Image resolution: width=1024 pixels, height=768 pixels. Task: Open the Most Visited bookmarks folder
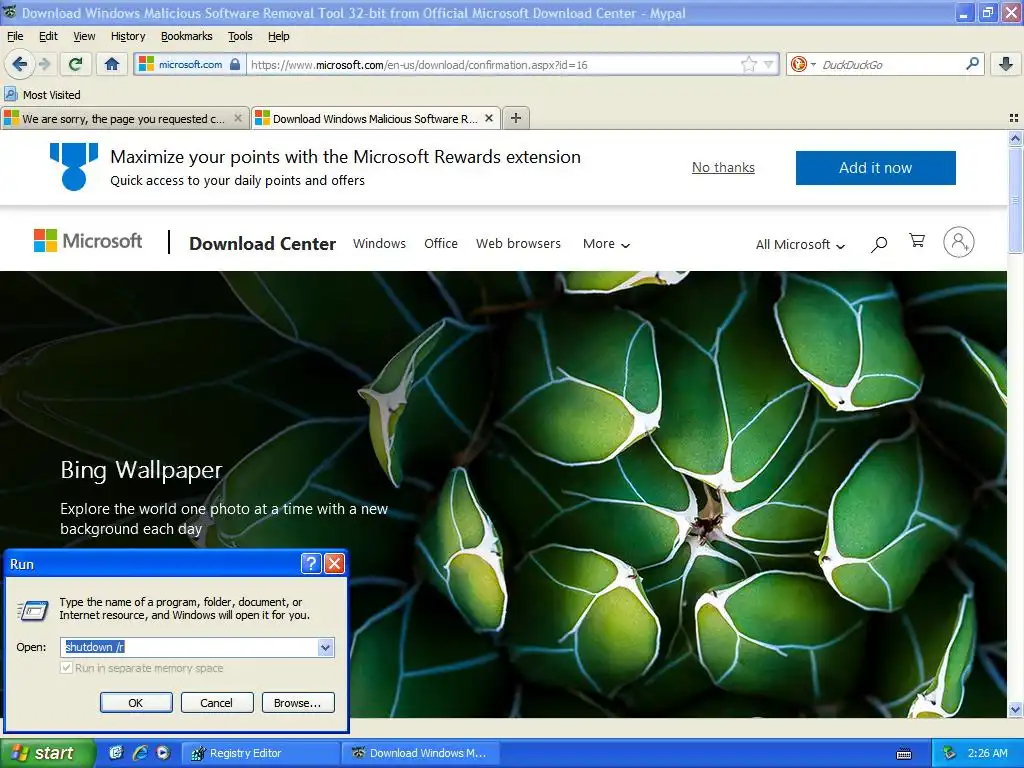coord(42,95)
